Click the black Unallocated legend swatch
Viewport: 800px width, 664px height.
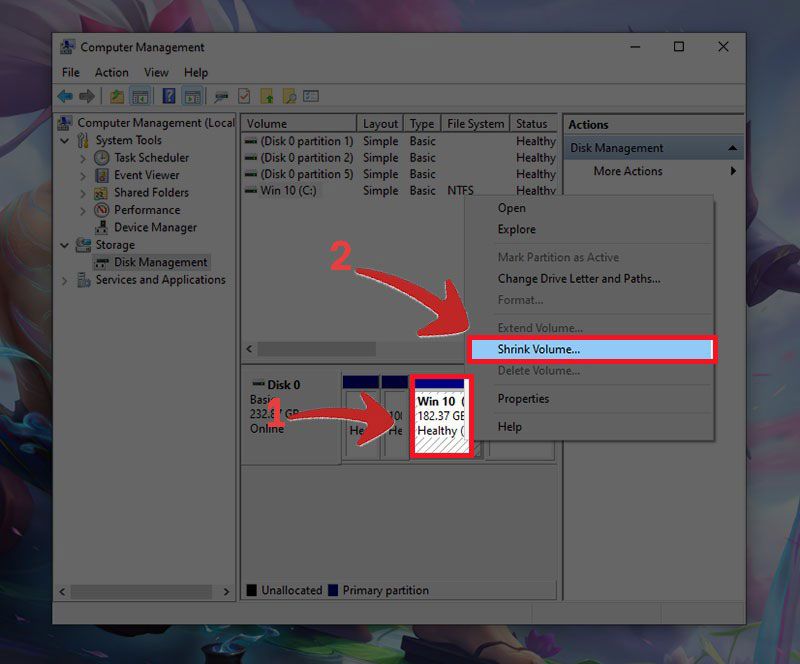pos(252,591)
